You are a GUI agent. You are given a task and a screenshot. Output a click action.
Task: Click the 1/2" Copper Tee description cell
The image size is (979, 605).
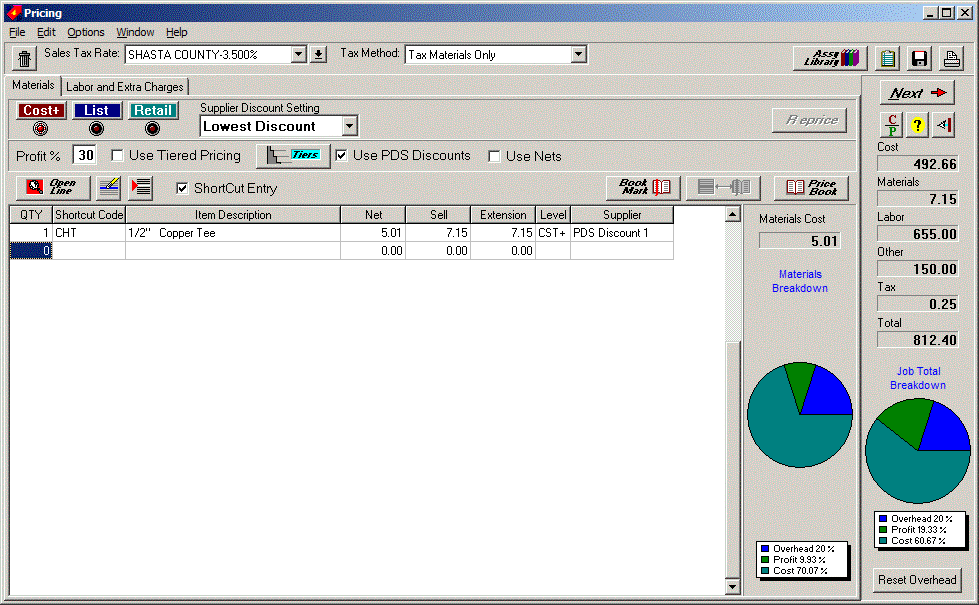tap(233, 233)
